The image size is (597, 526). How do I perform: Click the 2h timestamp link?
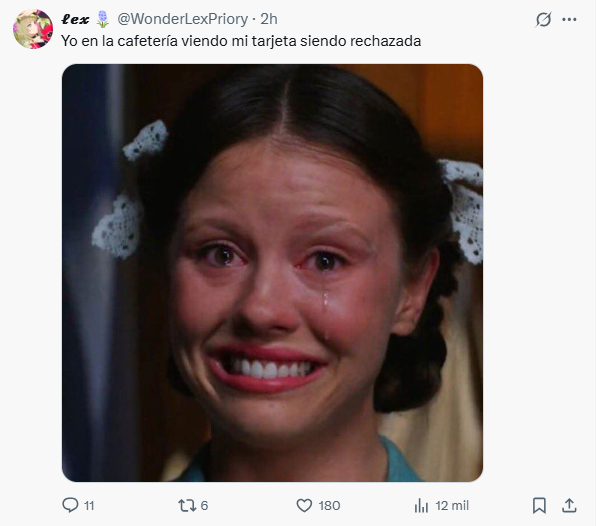point(269,19)
